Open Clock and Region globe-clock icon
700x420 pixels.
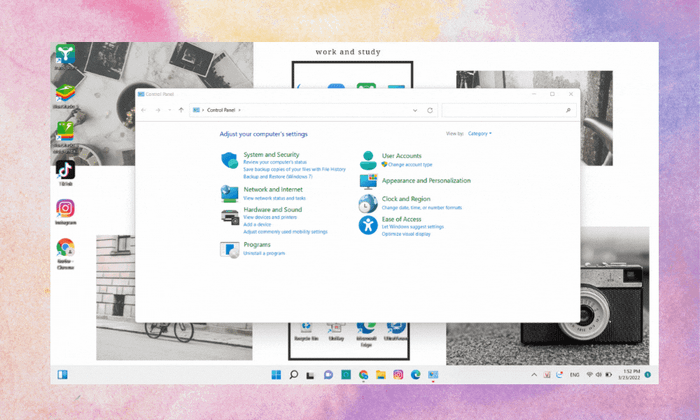pos(368,204)
